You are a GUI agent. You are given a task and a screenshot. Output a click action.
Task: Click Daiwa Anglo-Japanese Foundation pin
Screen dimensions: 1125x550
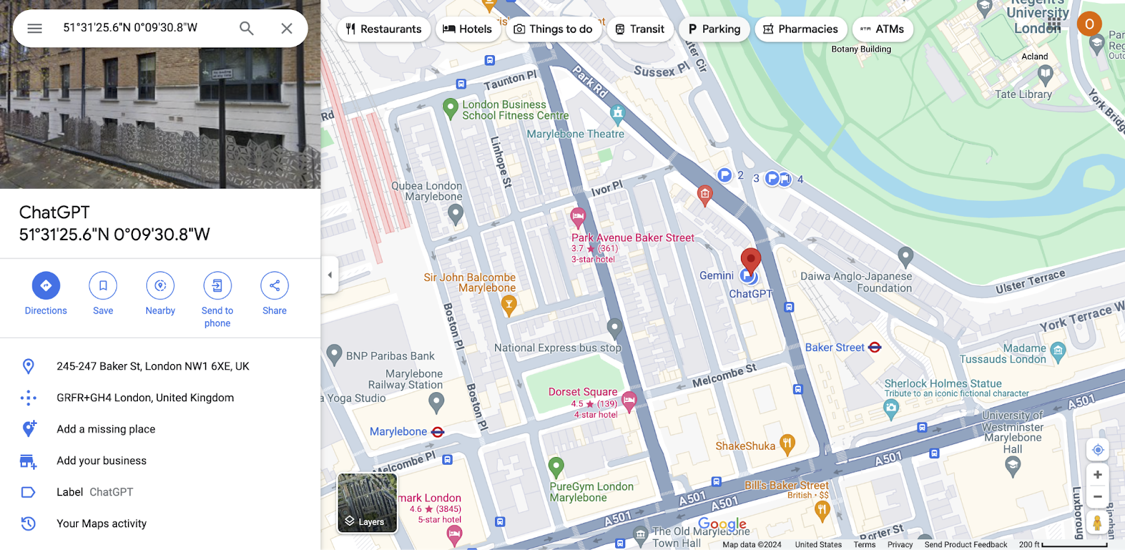(x=905, y=255)
